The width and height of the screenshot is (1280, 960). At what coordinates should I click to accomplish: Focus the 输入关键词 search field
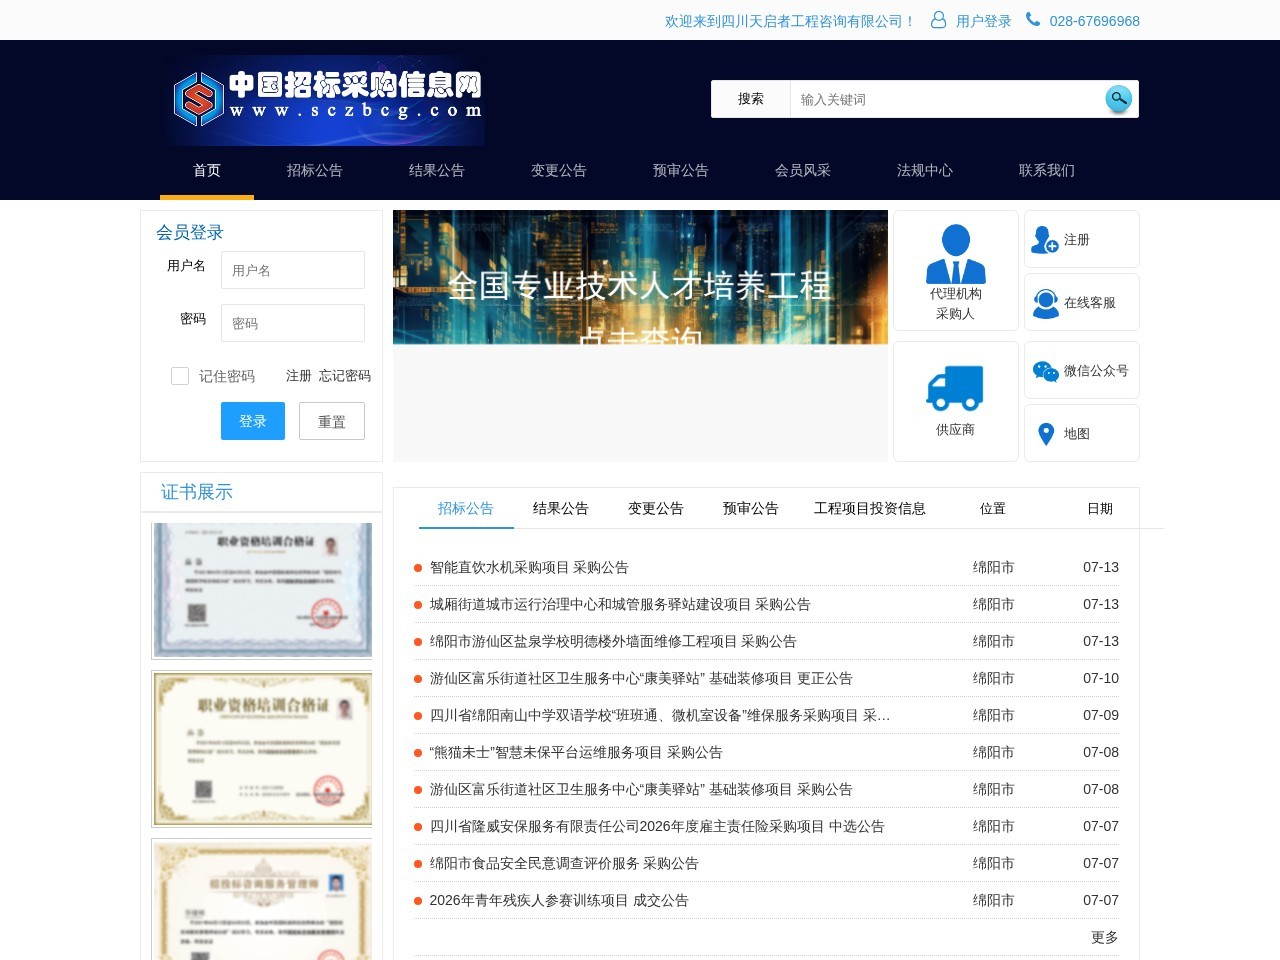(x=945, y=99)
